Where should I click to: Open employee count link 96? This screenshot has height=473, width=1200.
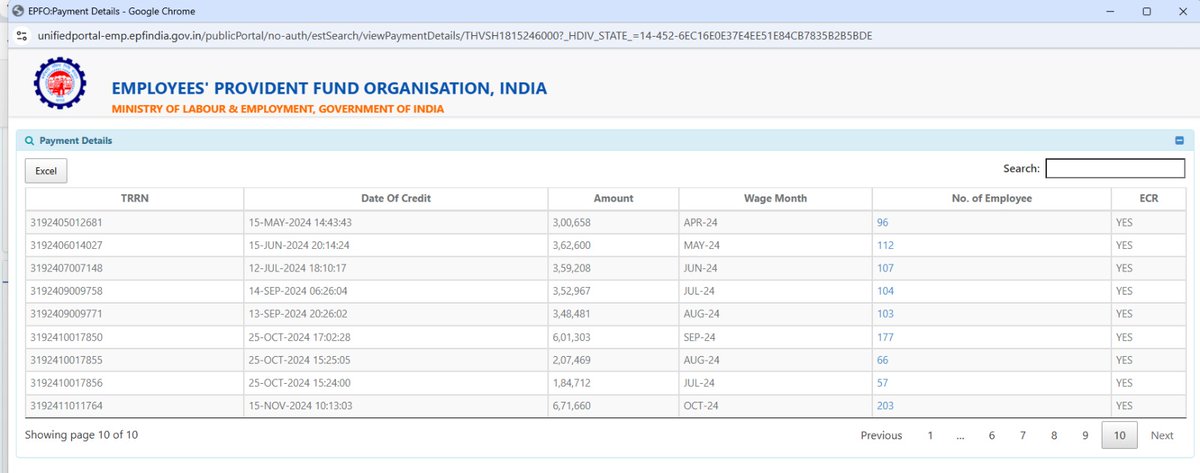[x=883, y=222]
